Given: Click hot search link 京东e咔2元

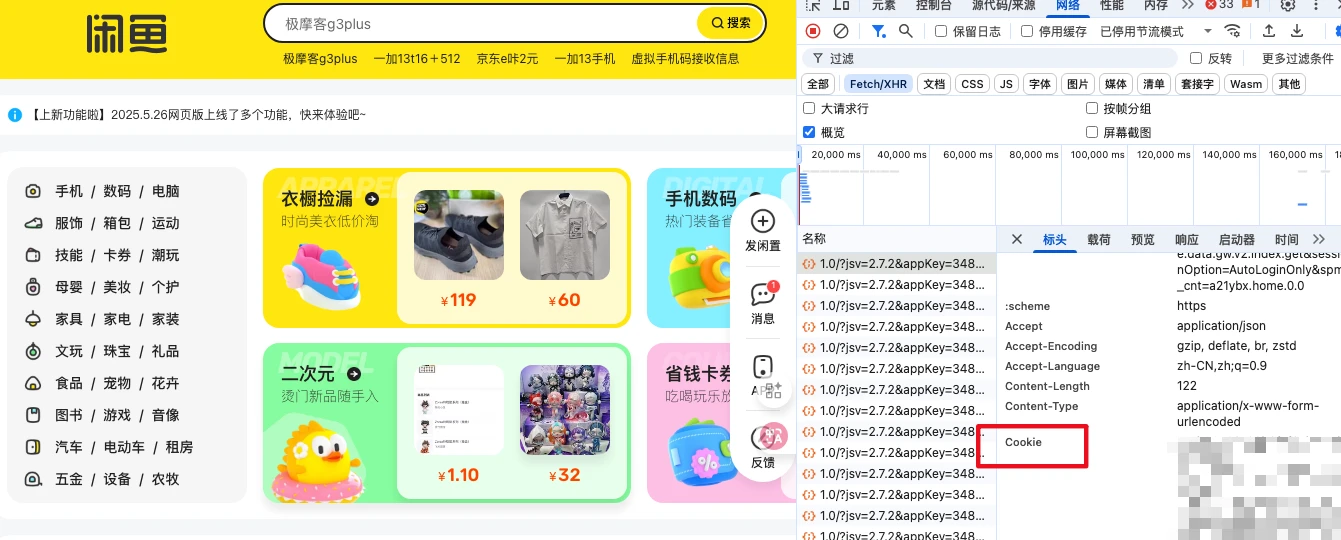Looking at the screenshot, I should (507, 59).
